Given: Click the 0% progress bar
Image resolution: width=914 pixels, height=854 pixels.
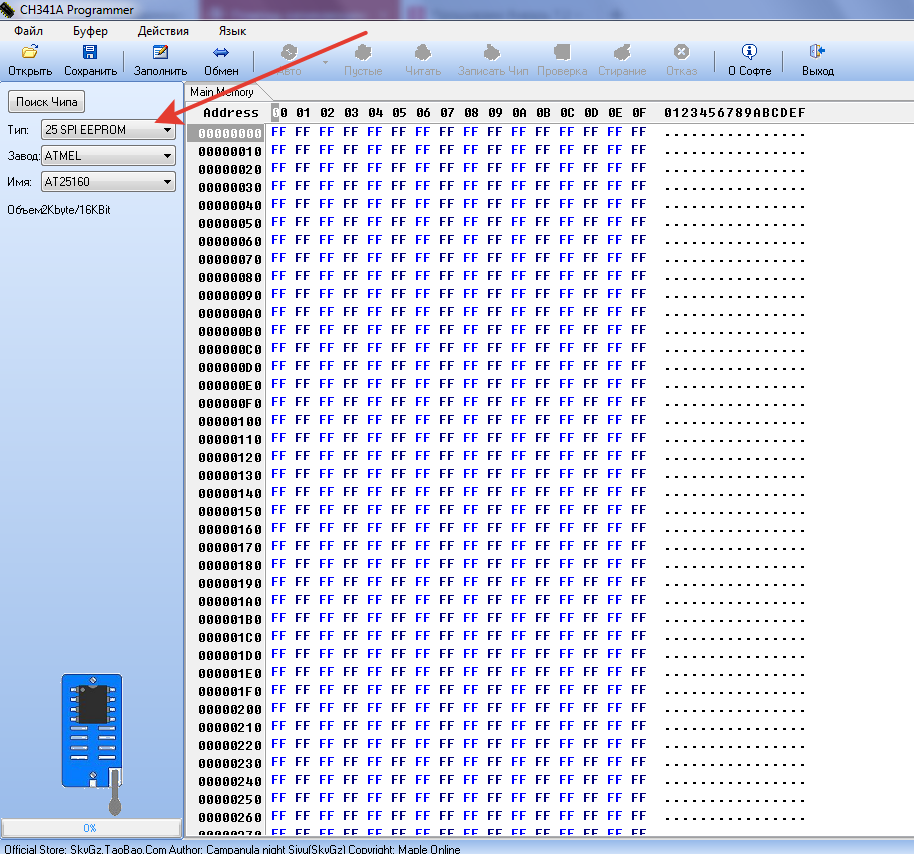Looking at the screenshot, I should coord(91,828).
